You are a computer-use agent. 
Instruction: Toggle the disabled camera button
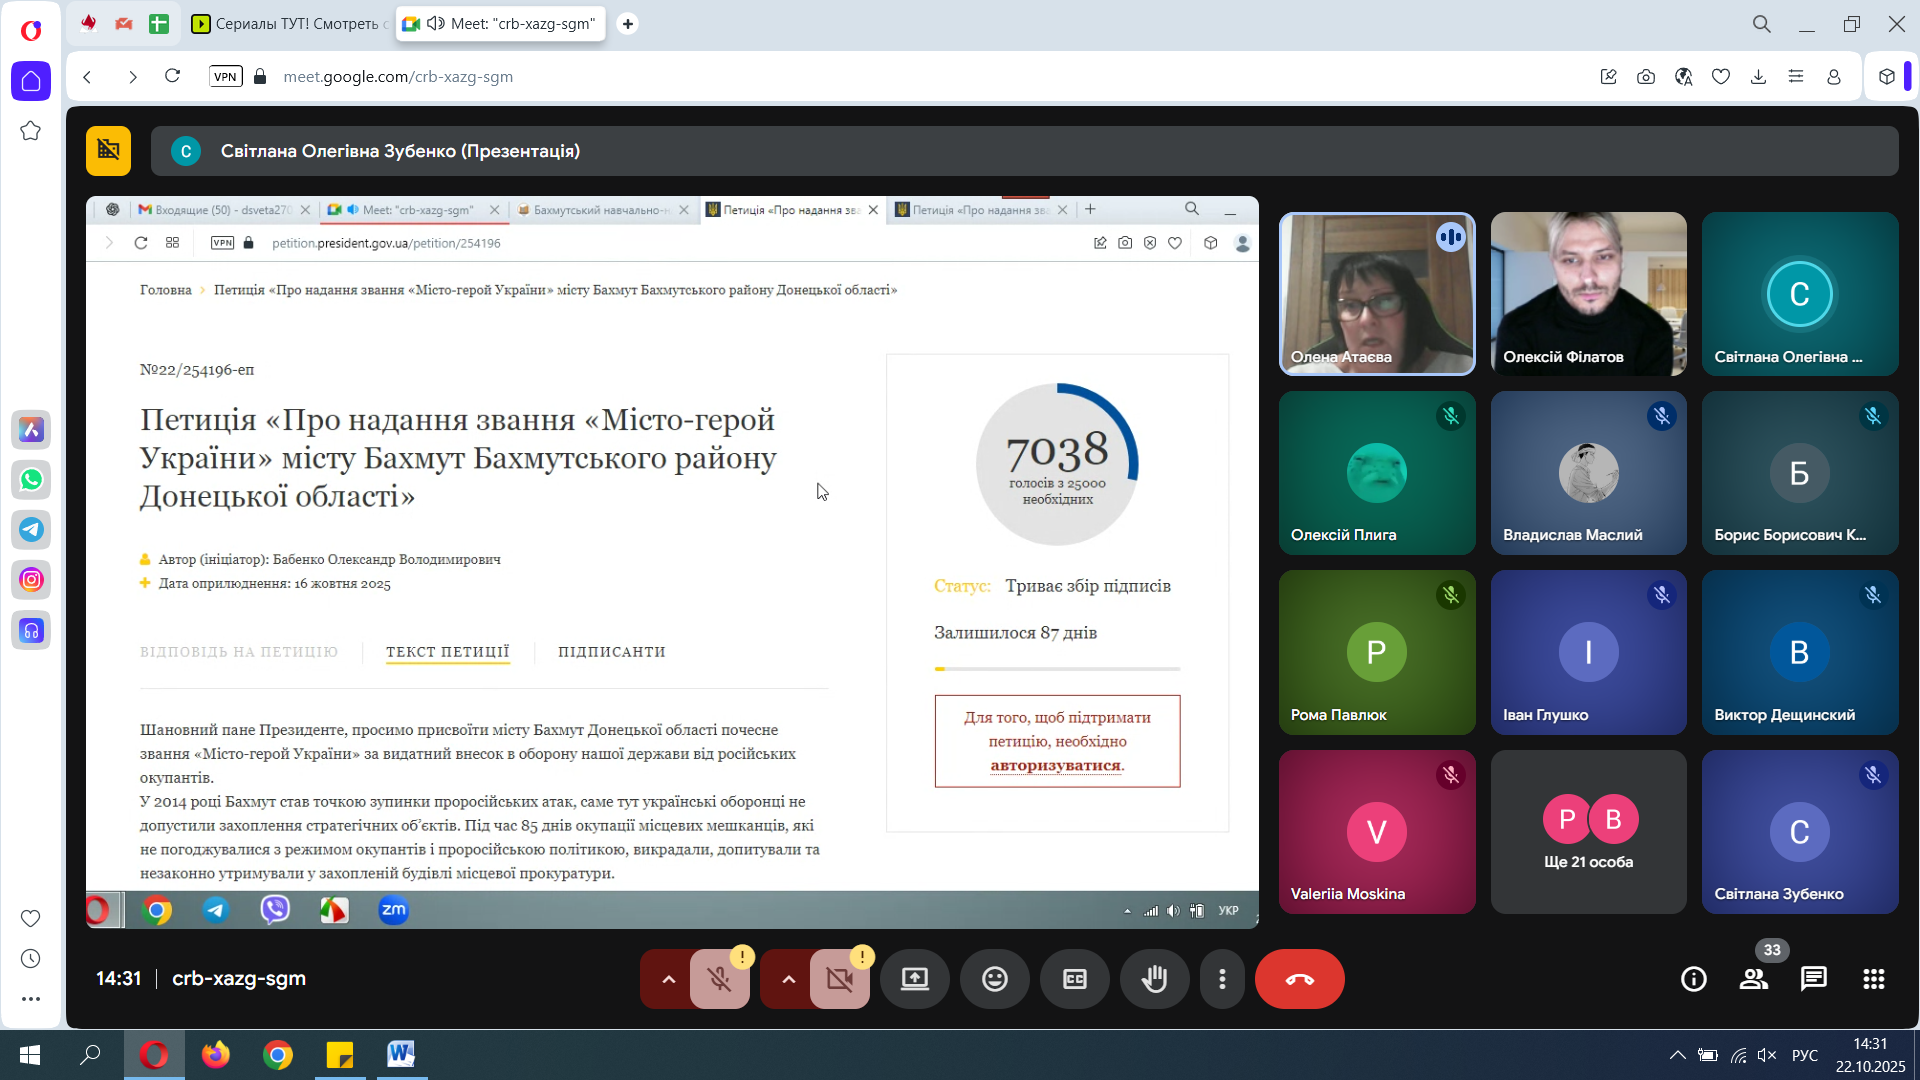[x=839, y=979]
